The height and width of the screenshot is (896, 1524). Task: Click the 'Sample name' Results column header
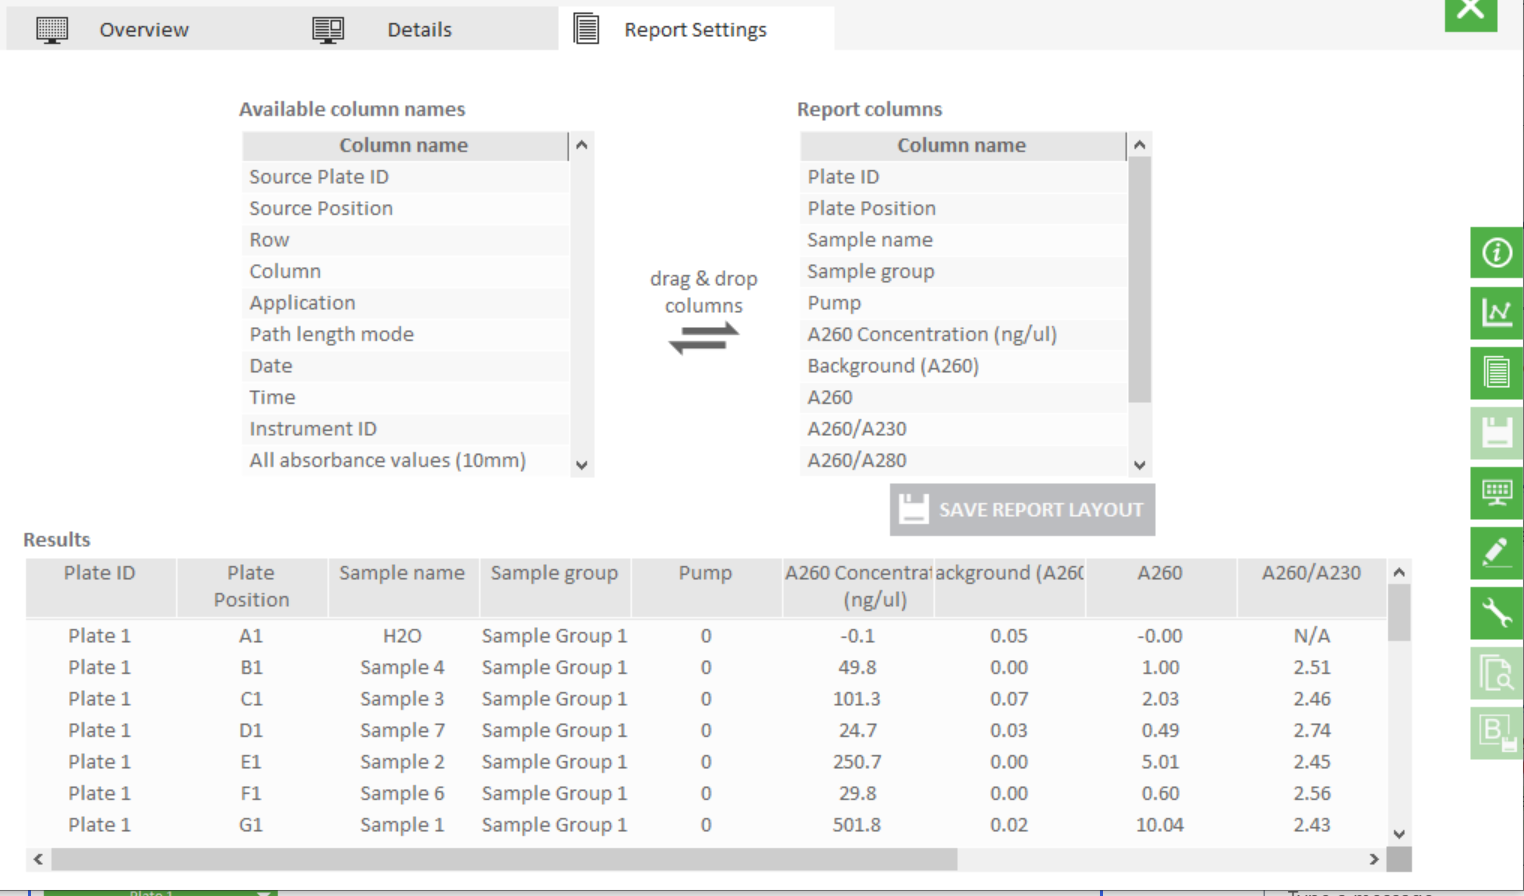click(402, 573)
